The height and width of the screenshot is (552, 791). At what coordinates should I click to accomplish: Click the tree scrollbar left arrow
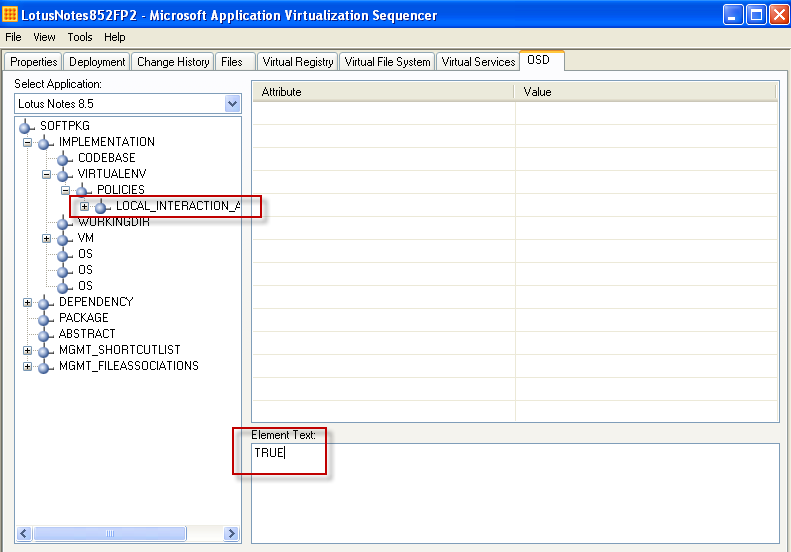pos(24,533)
